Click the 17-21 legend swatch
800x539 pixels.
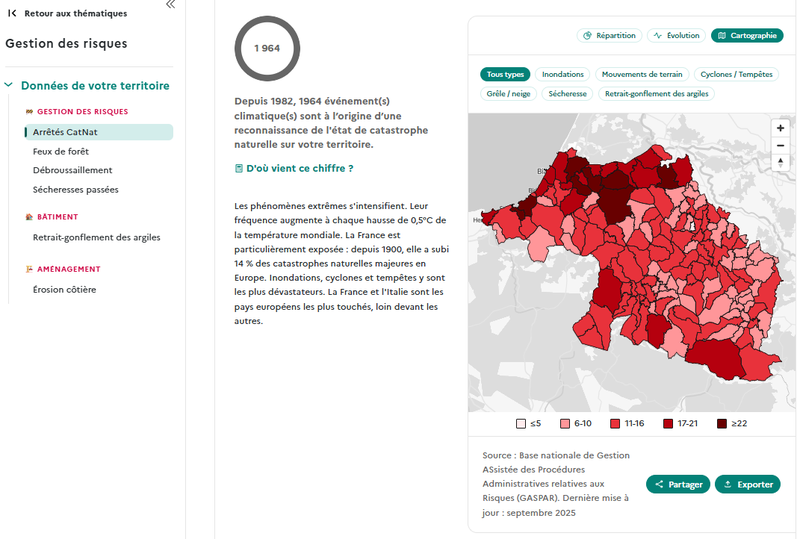[x=668, y=424]
